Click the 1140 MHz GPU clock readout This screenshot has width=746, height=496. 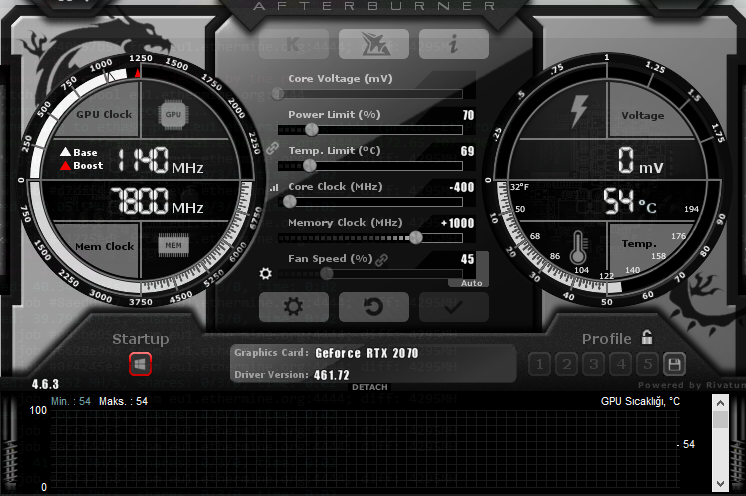160,160
